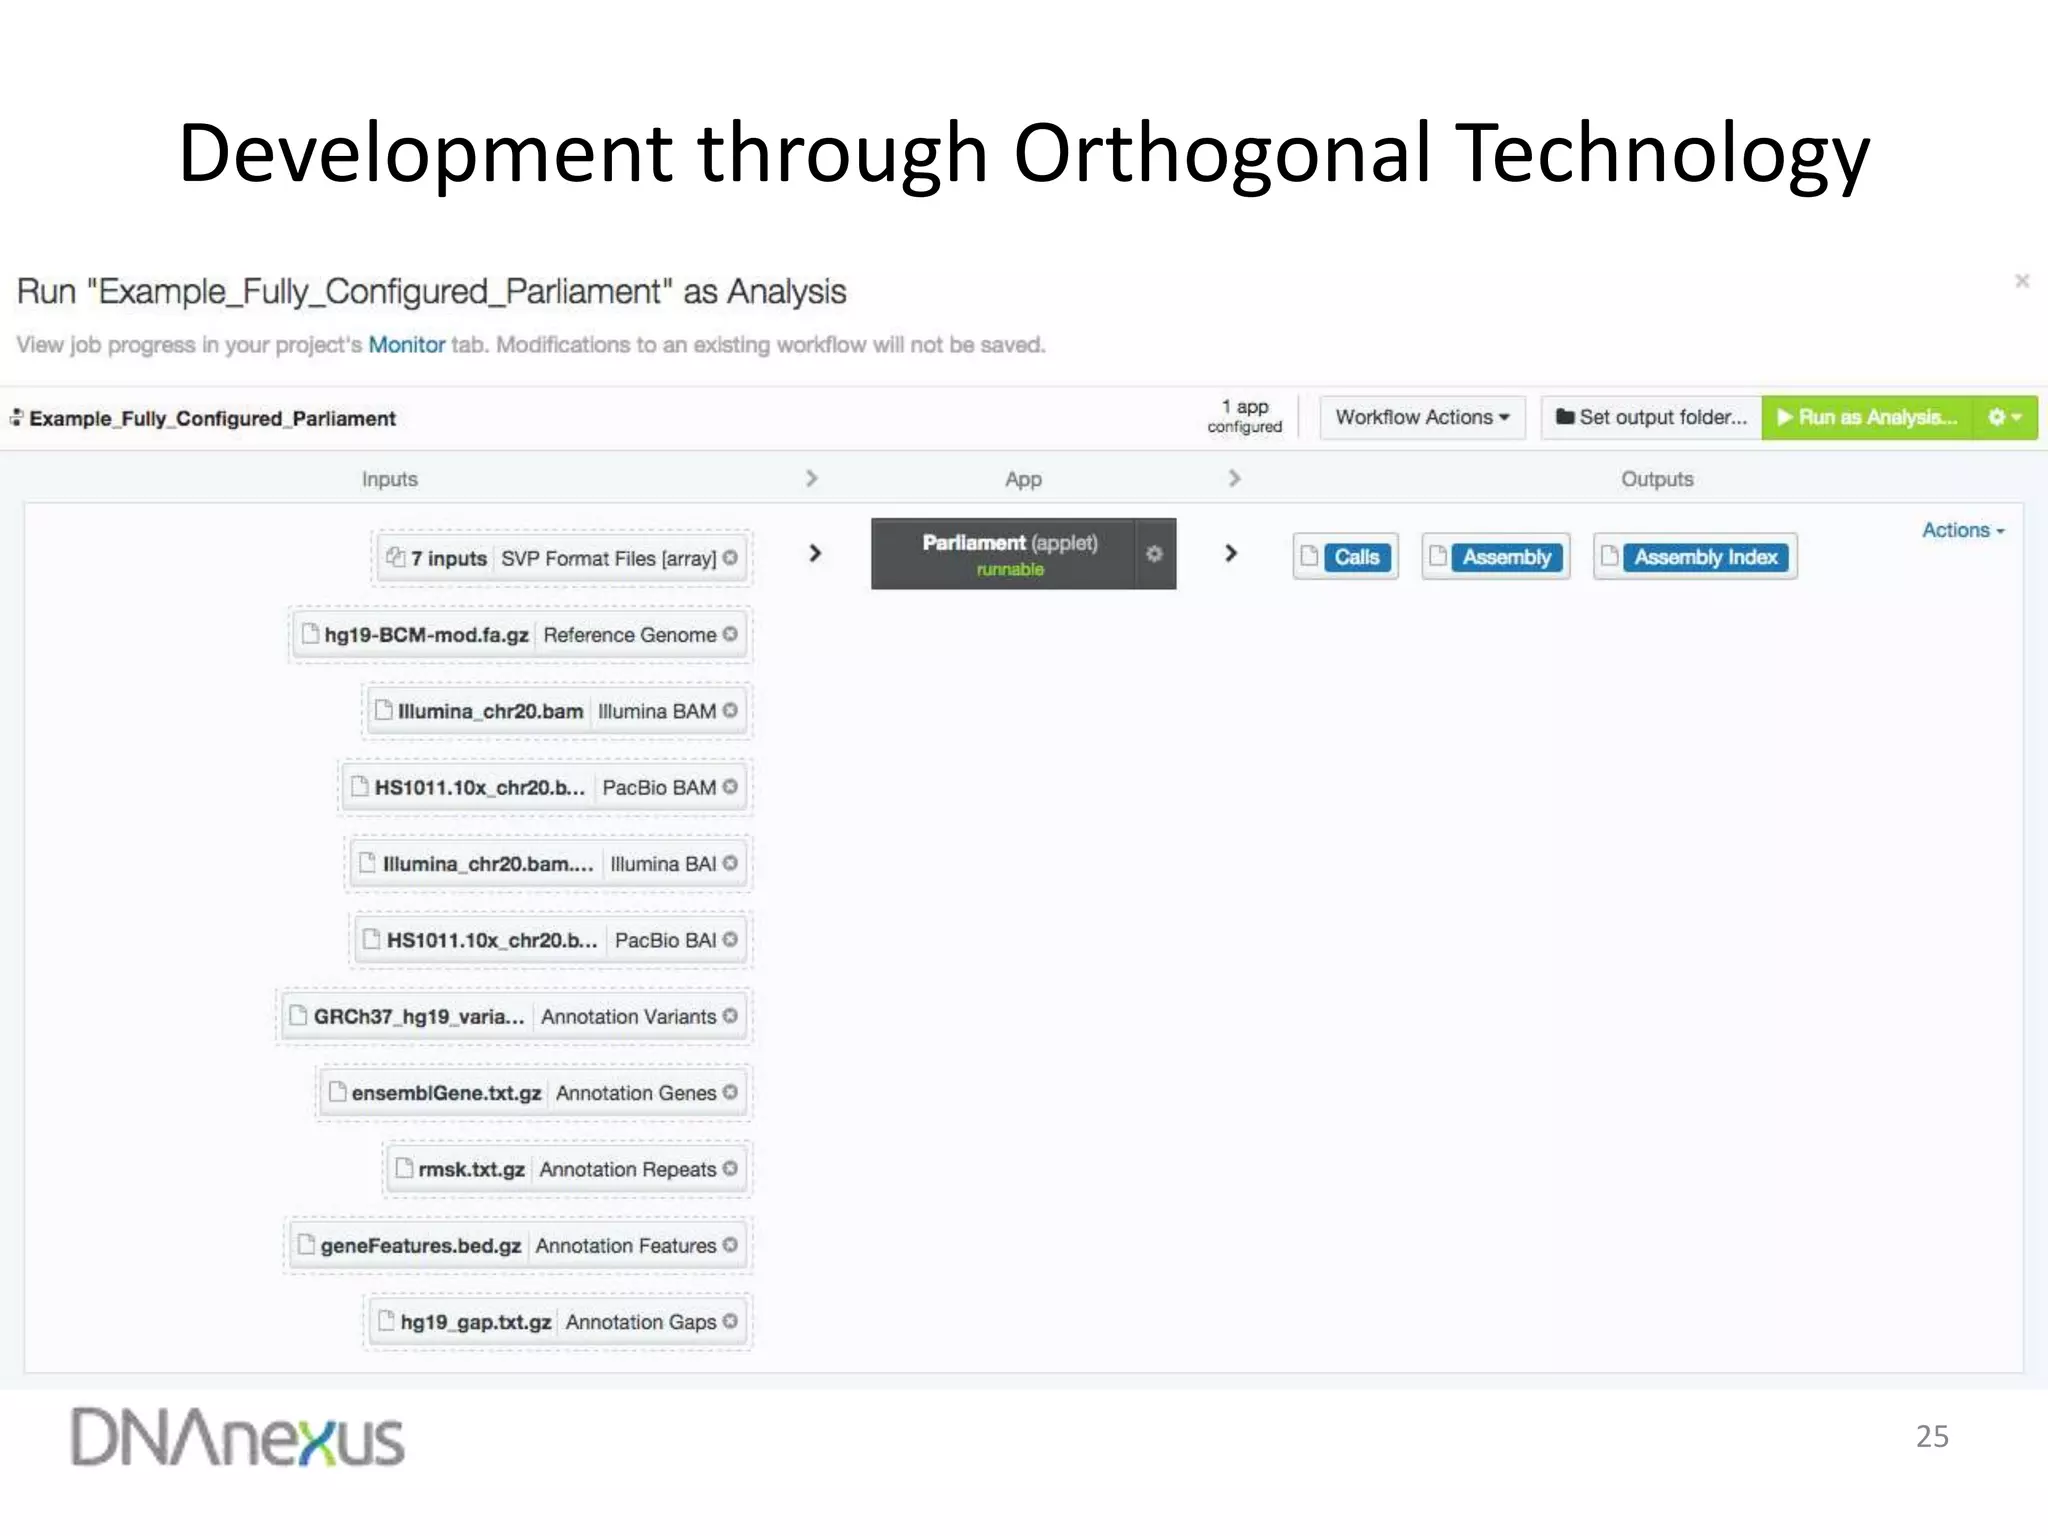The height and width of the screenshot is (1536, 2048).
Task: Select the GRCh37_hg19_varia... file name
Action: pos(419,1017)
